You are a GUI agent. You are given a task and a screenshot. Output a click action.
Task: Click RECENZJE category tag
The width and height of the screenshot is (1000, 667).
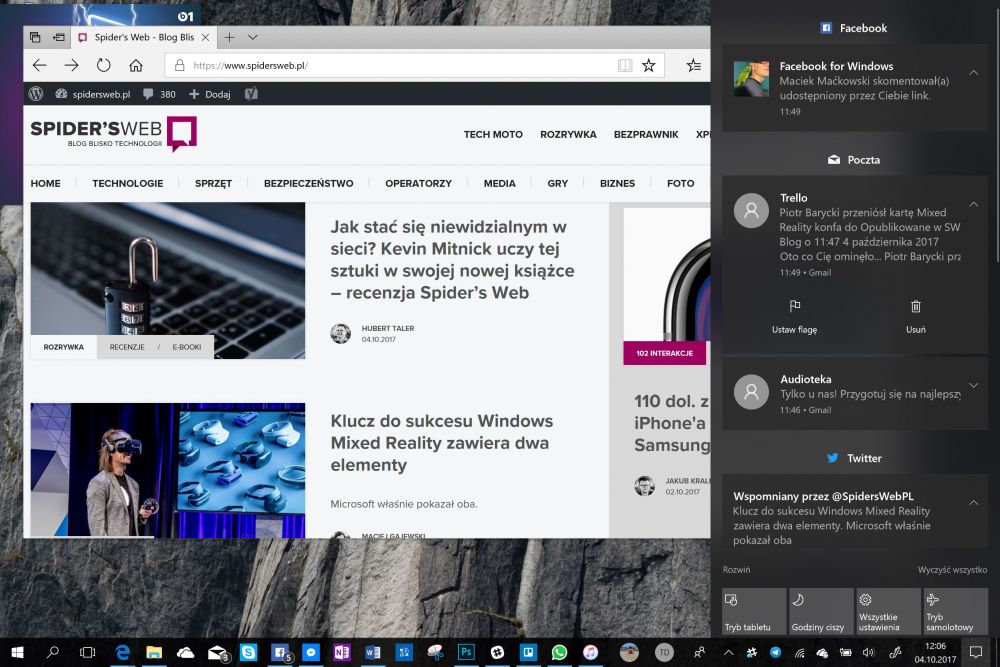tap(127, 347)
